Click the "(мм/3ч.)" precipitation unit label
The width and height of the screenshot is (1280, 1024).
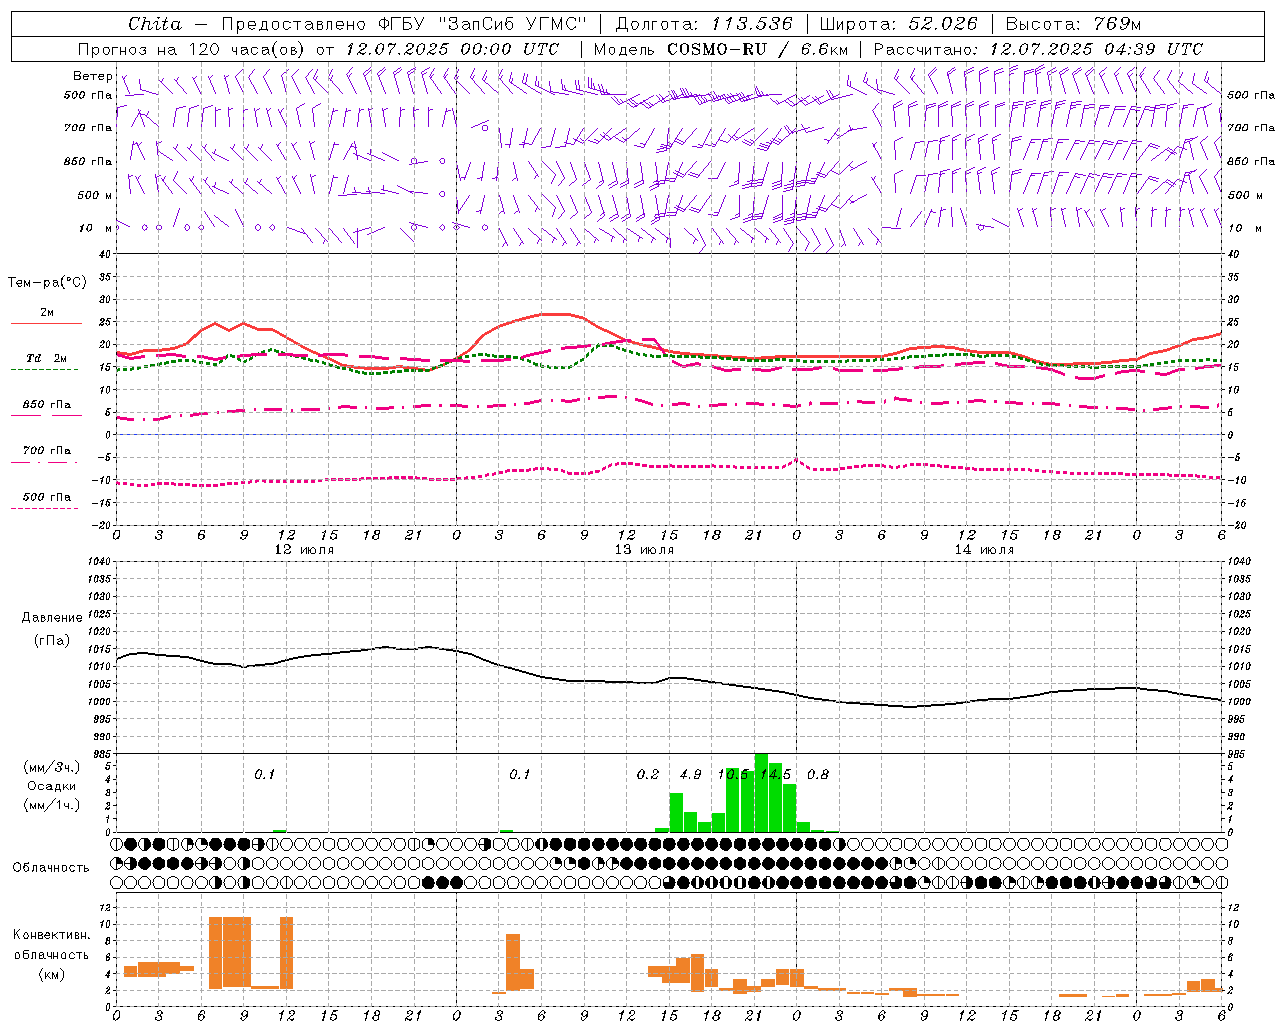[51, 767]
